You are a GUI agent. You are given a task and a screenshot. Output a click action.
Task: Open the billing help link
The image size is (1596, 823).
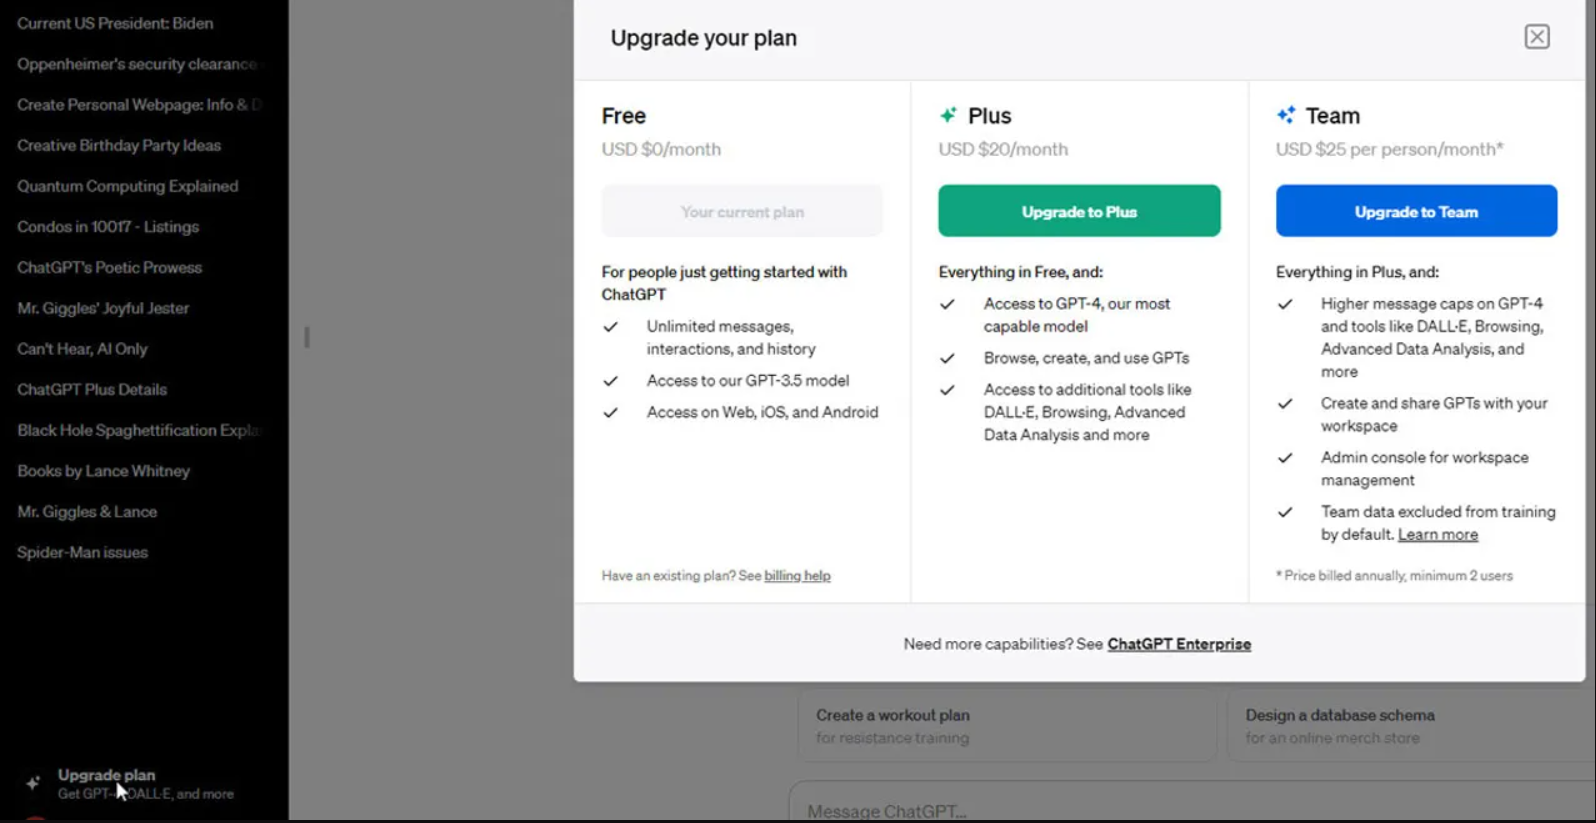click(797, 576)
